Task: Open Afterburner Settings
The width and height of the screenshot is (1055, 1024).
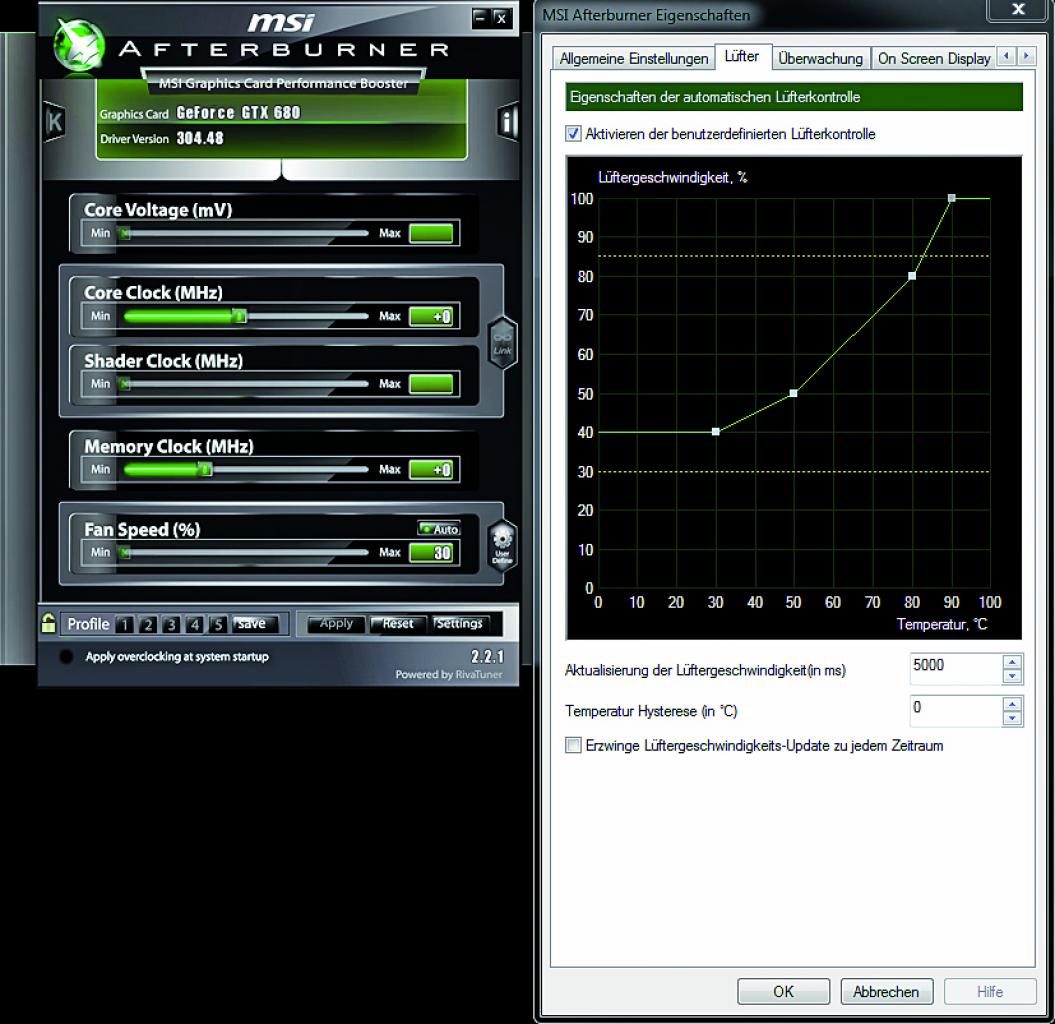Action: pos(460,624)
